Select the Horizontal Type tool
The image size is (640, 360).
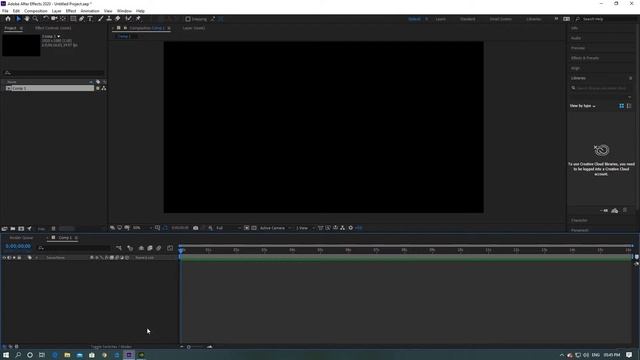[90, 19]
